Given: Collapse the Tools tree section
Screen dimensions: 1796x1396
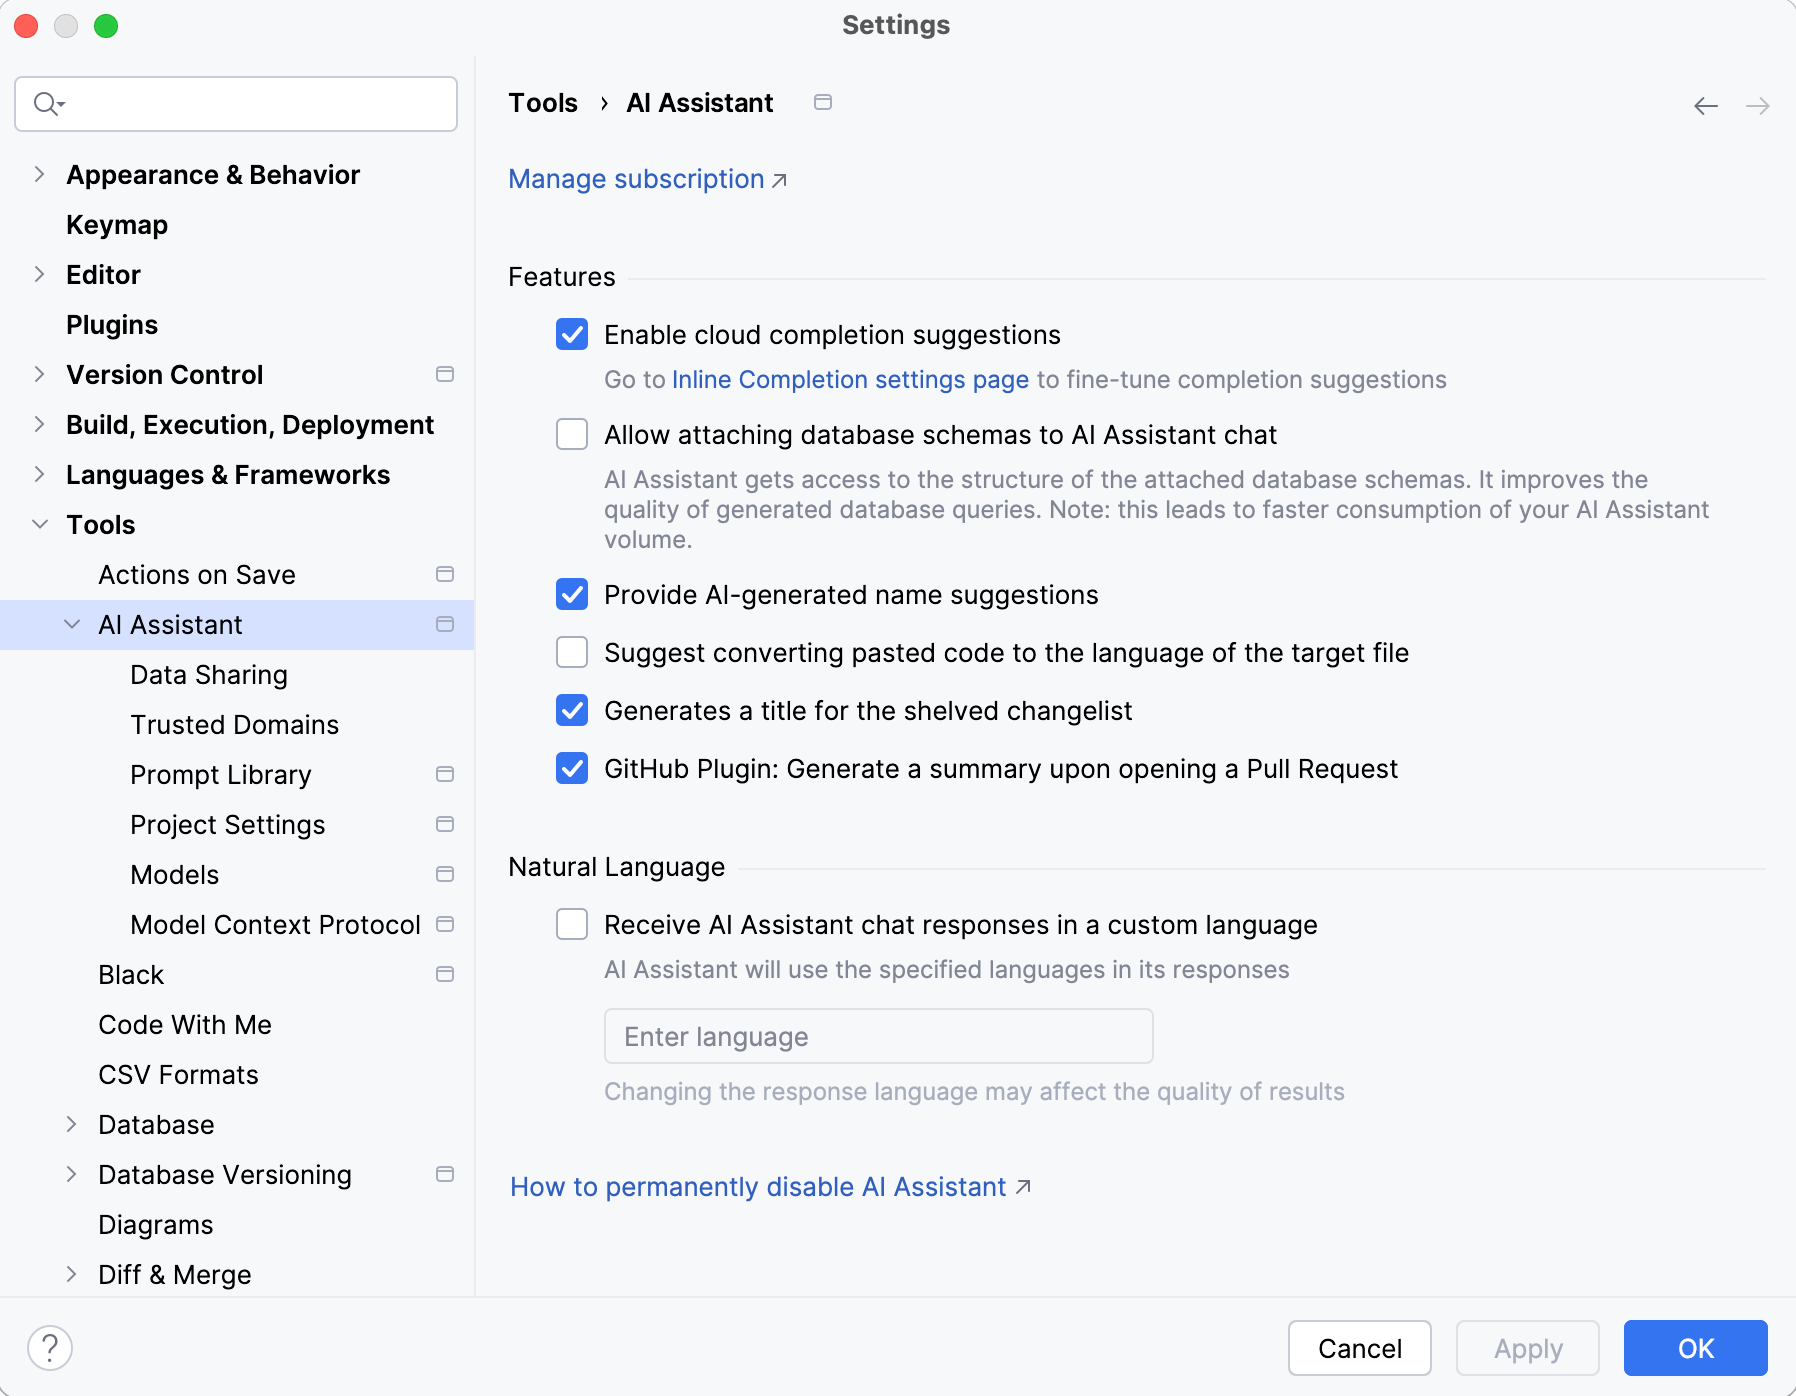Looking at the screenshot, I should [x=39, y=525].
